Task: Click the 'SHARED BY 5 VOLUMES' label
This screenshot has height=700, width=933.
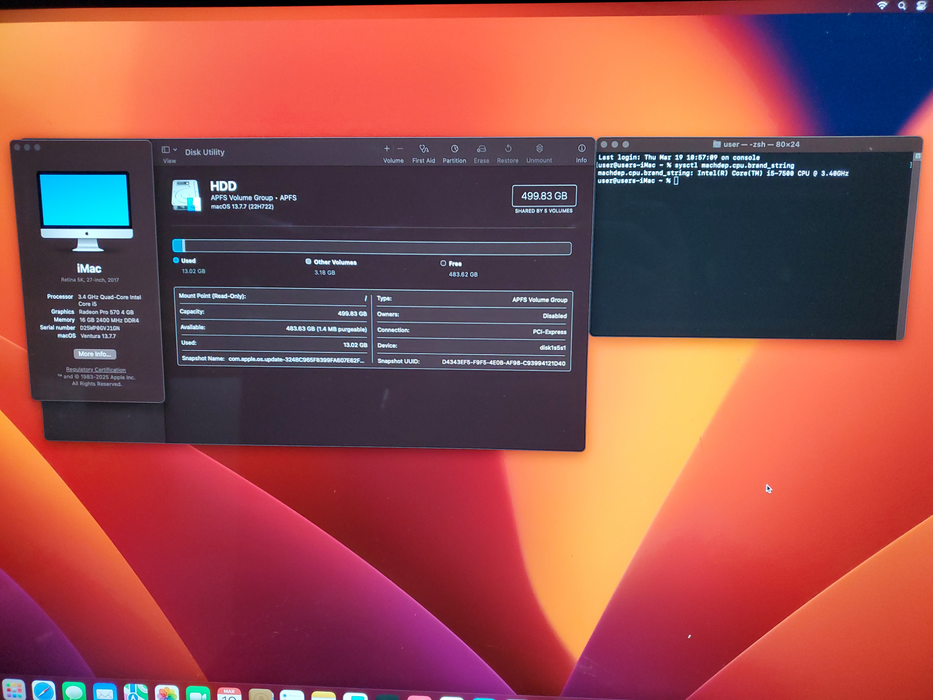Action: [544, 211]
